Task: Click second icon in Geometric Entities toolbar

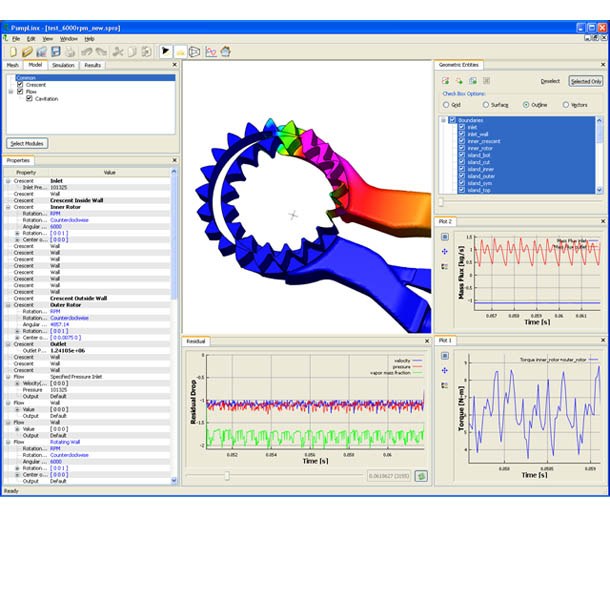Action: point(459,81)
